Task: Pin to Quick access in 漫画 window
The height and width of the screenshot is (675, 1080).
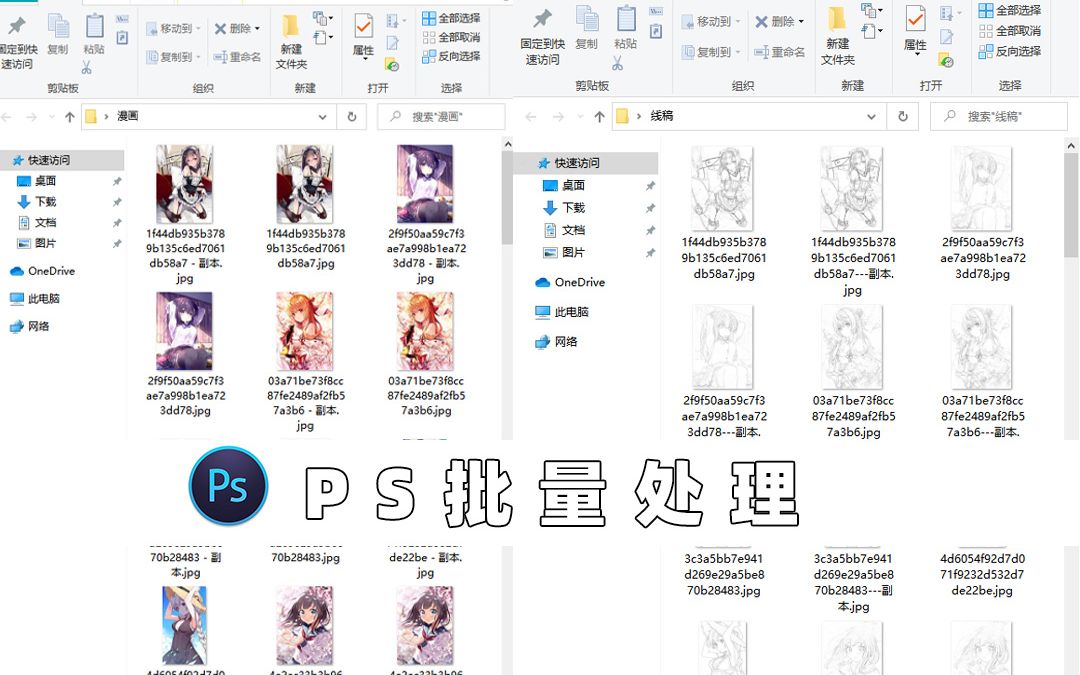Action: 18,43
